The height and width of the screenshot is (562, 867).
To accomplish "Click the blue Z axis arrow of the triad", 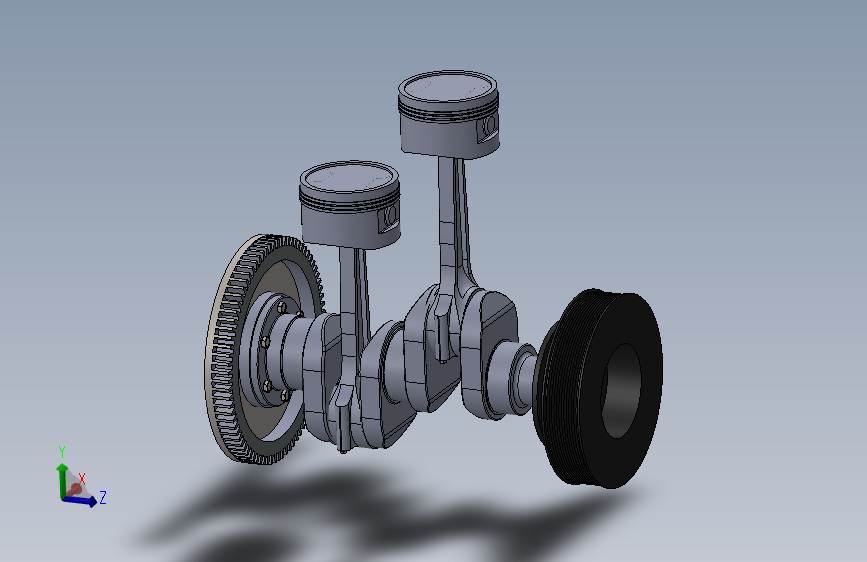I will 81,500.
